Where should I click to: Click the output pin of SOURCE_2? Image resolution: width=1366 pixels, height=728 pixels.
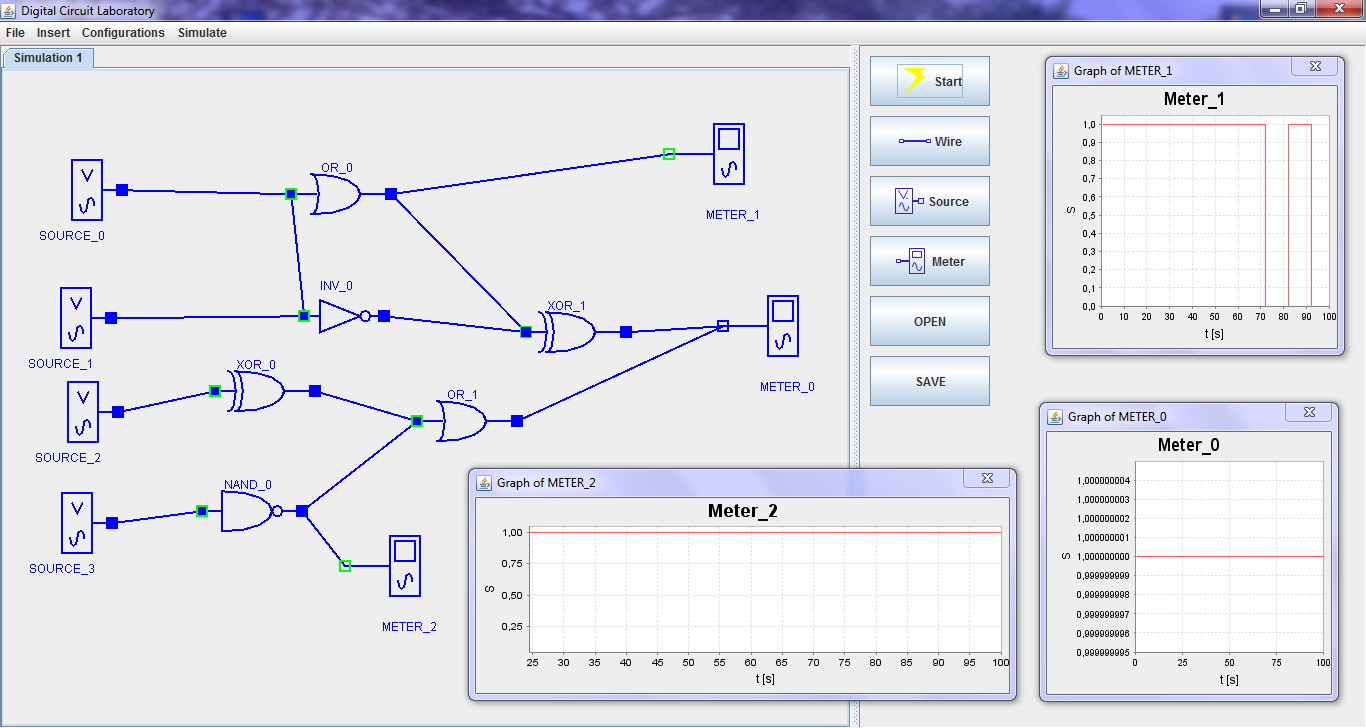118,412
